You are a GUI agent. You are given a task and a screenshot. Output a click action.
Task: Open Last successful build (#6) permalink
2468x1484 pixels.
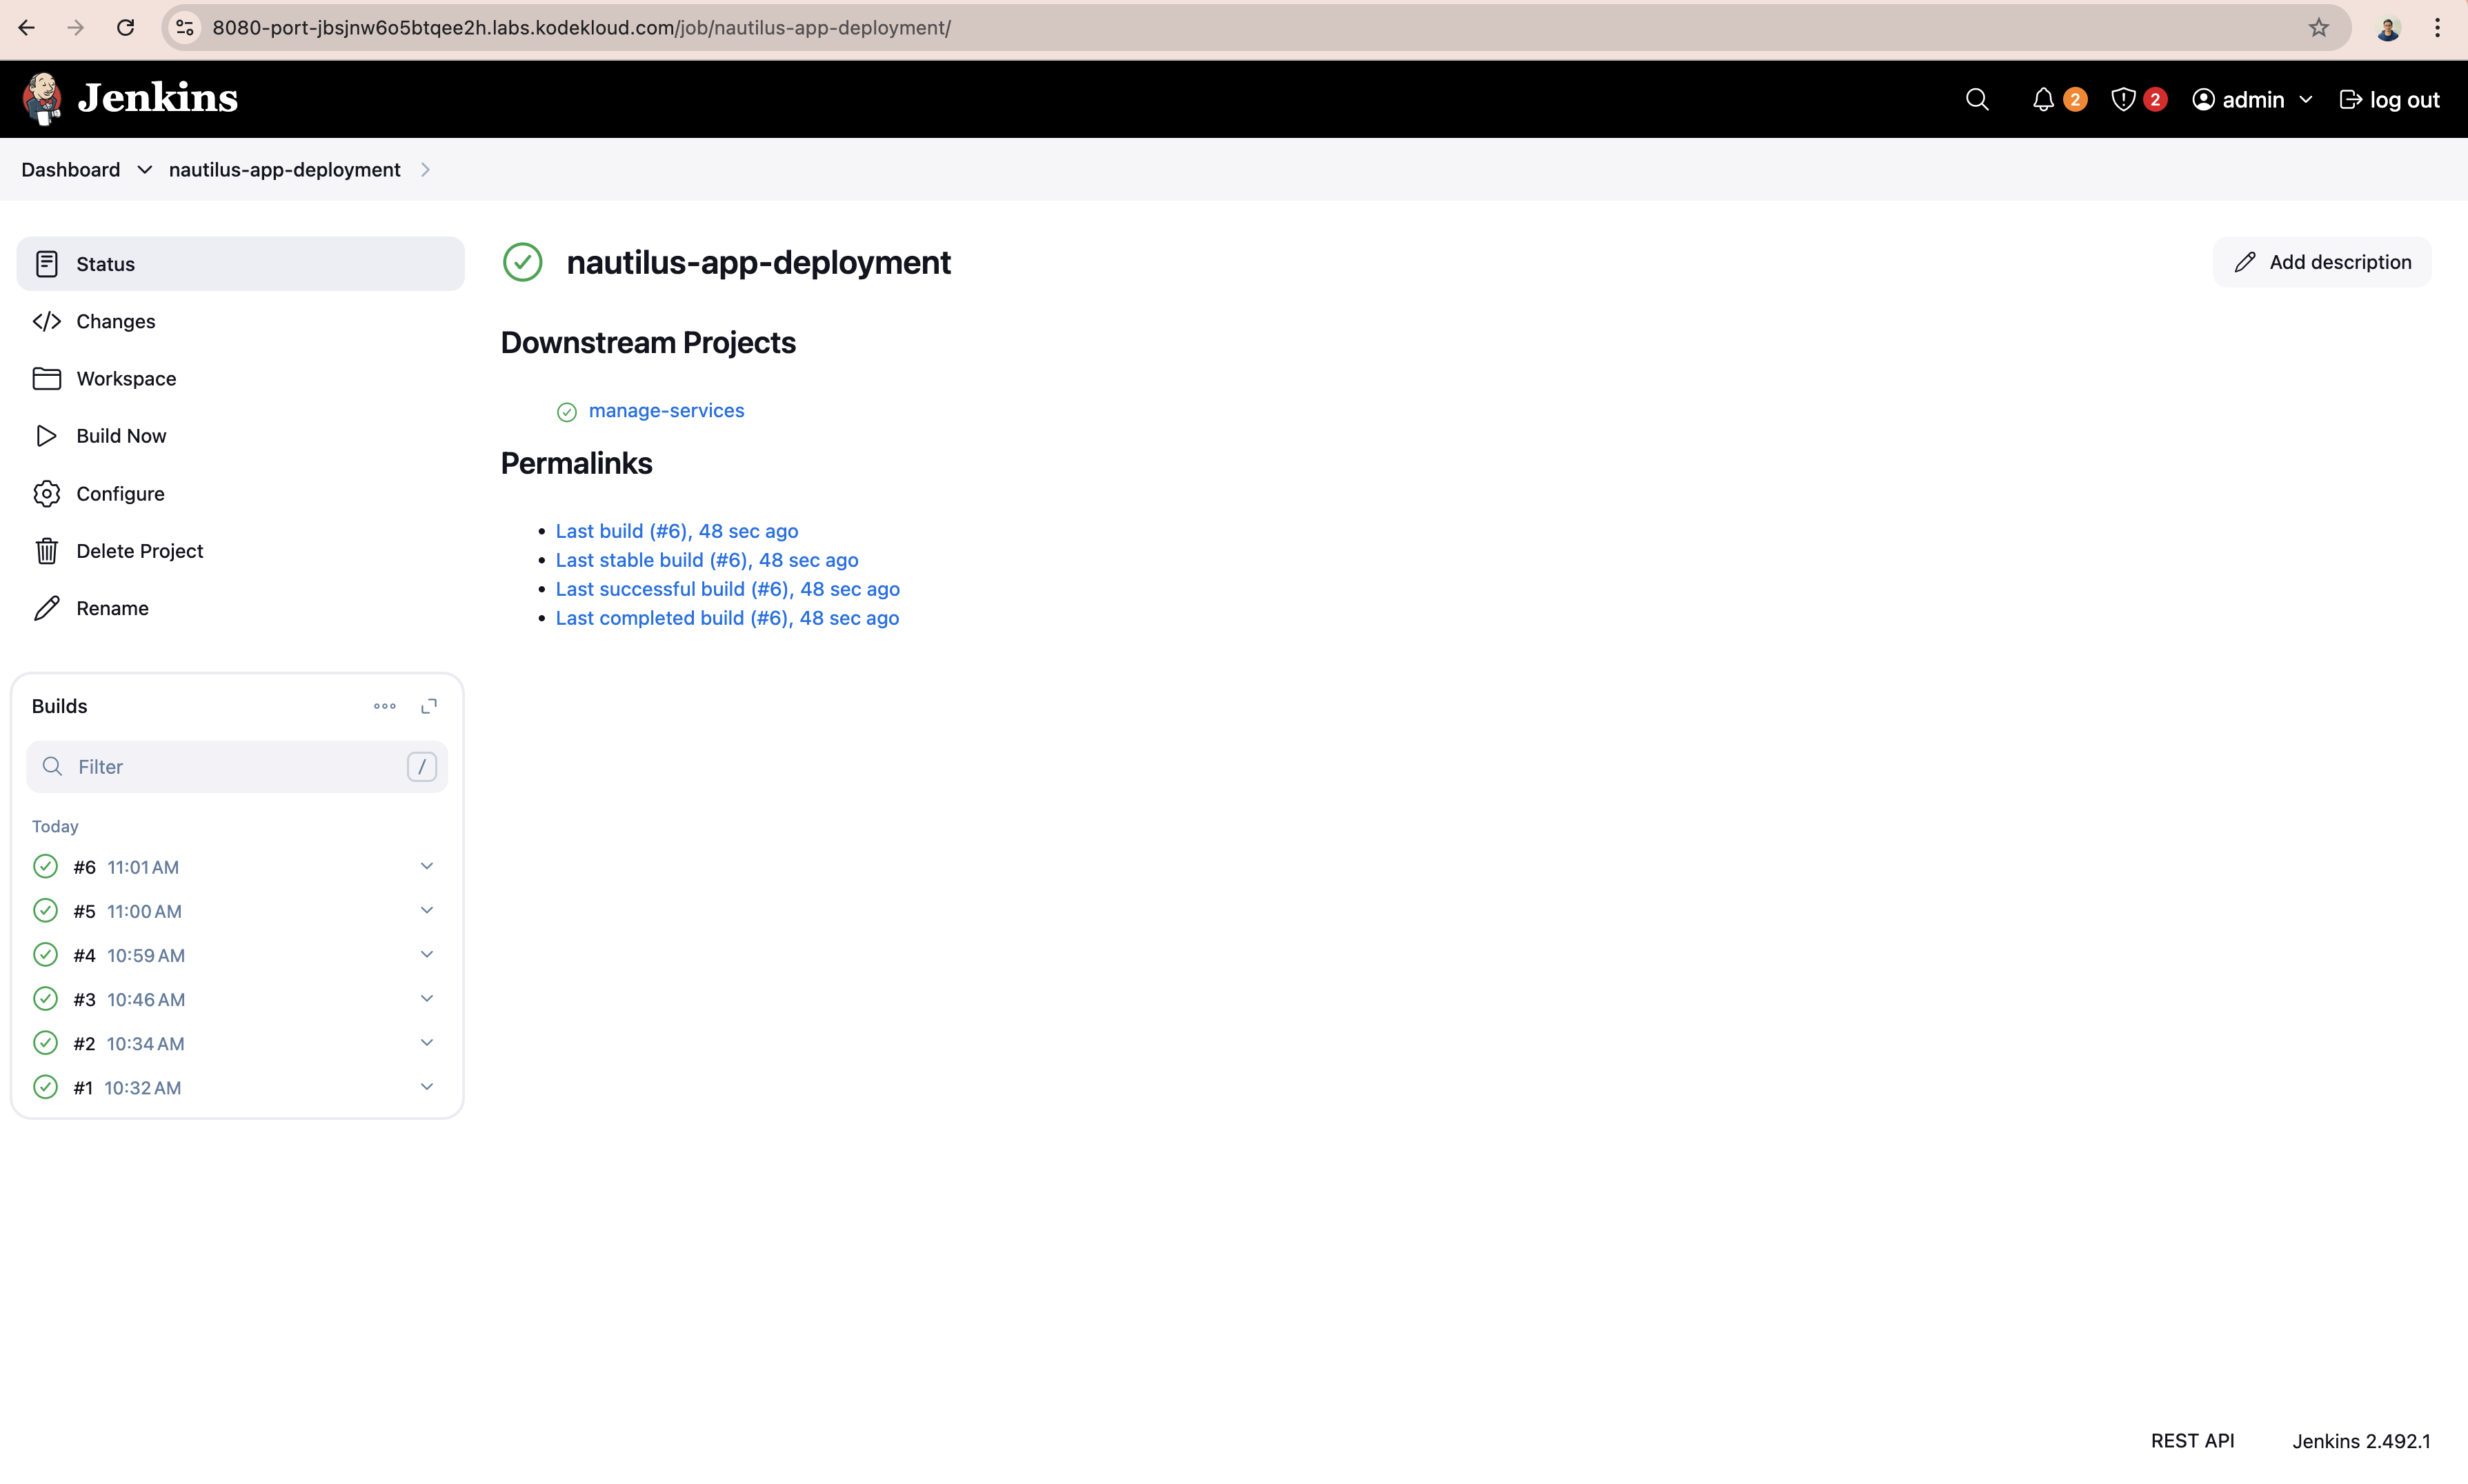coord(727,589)
